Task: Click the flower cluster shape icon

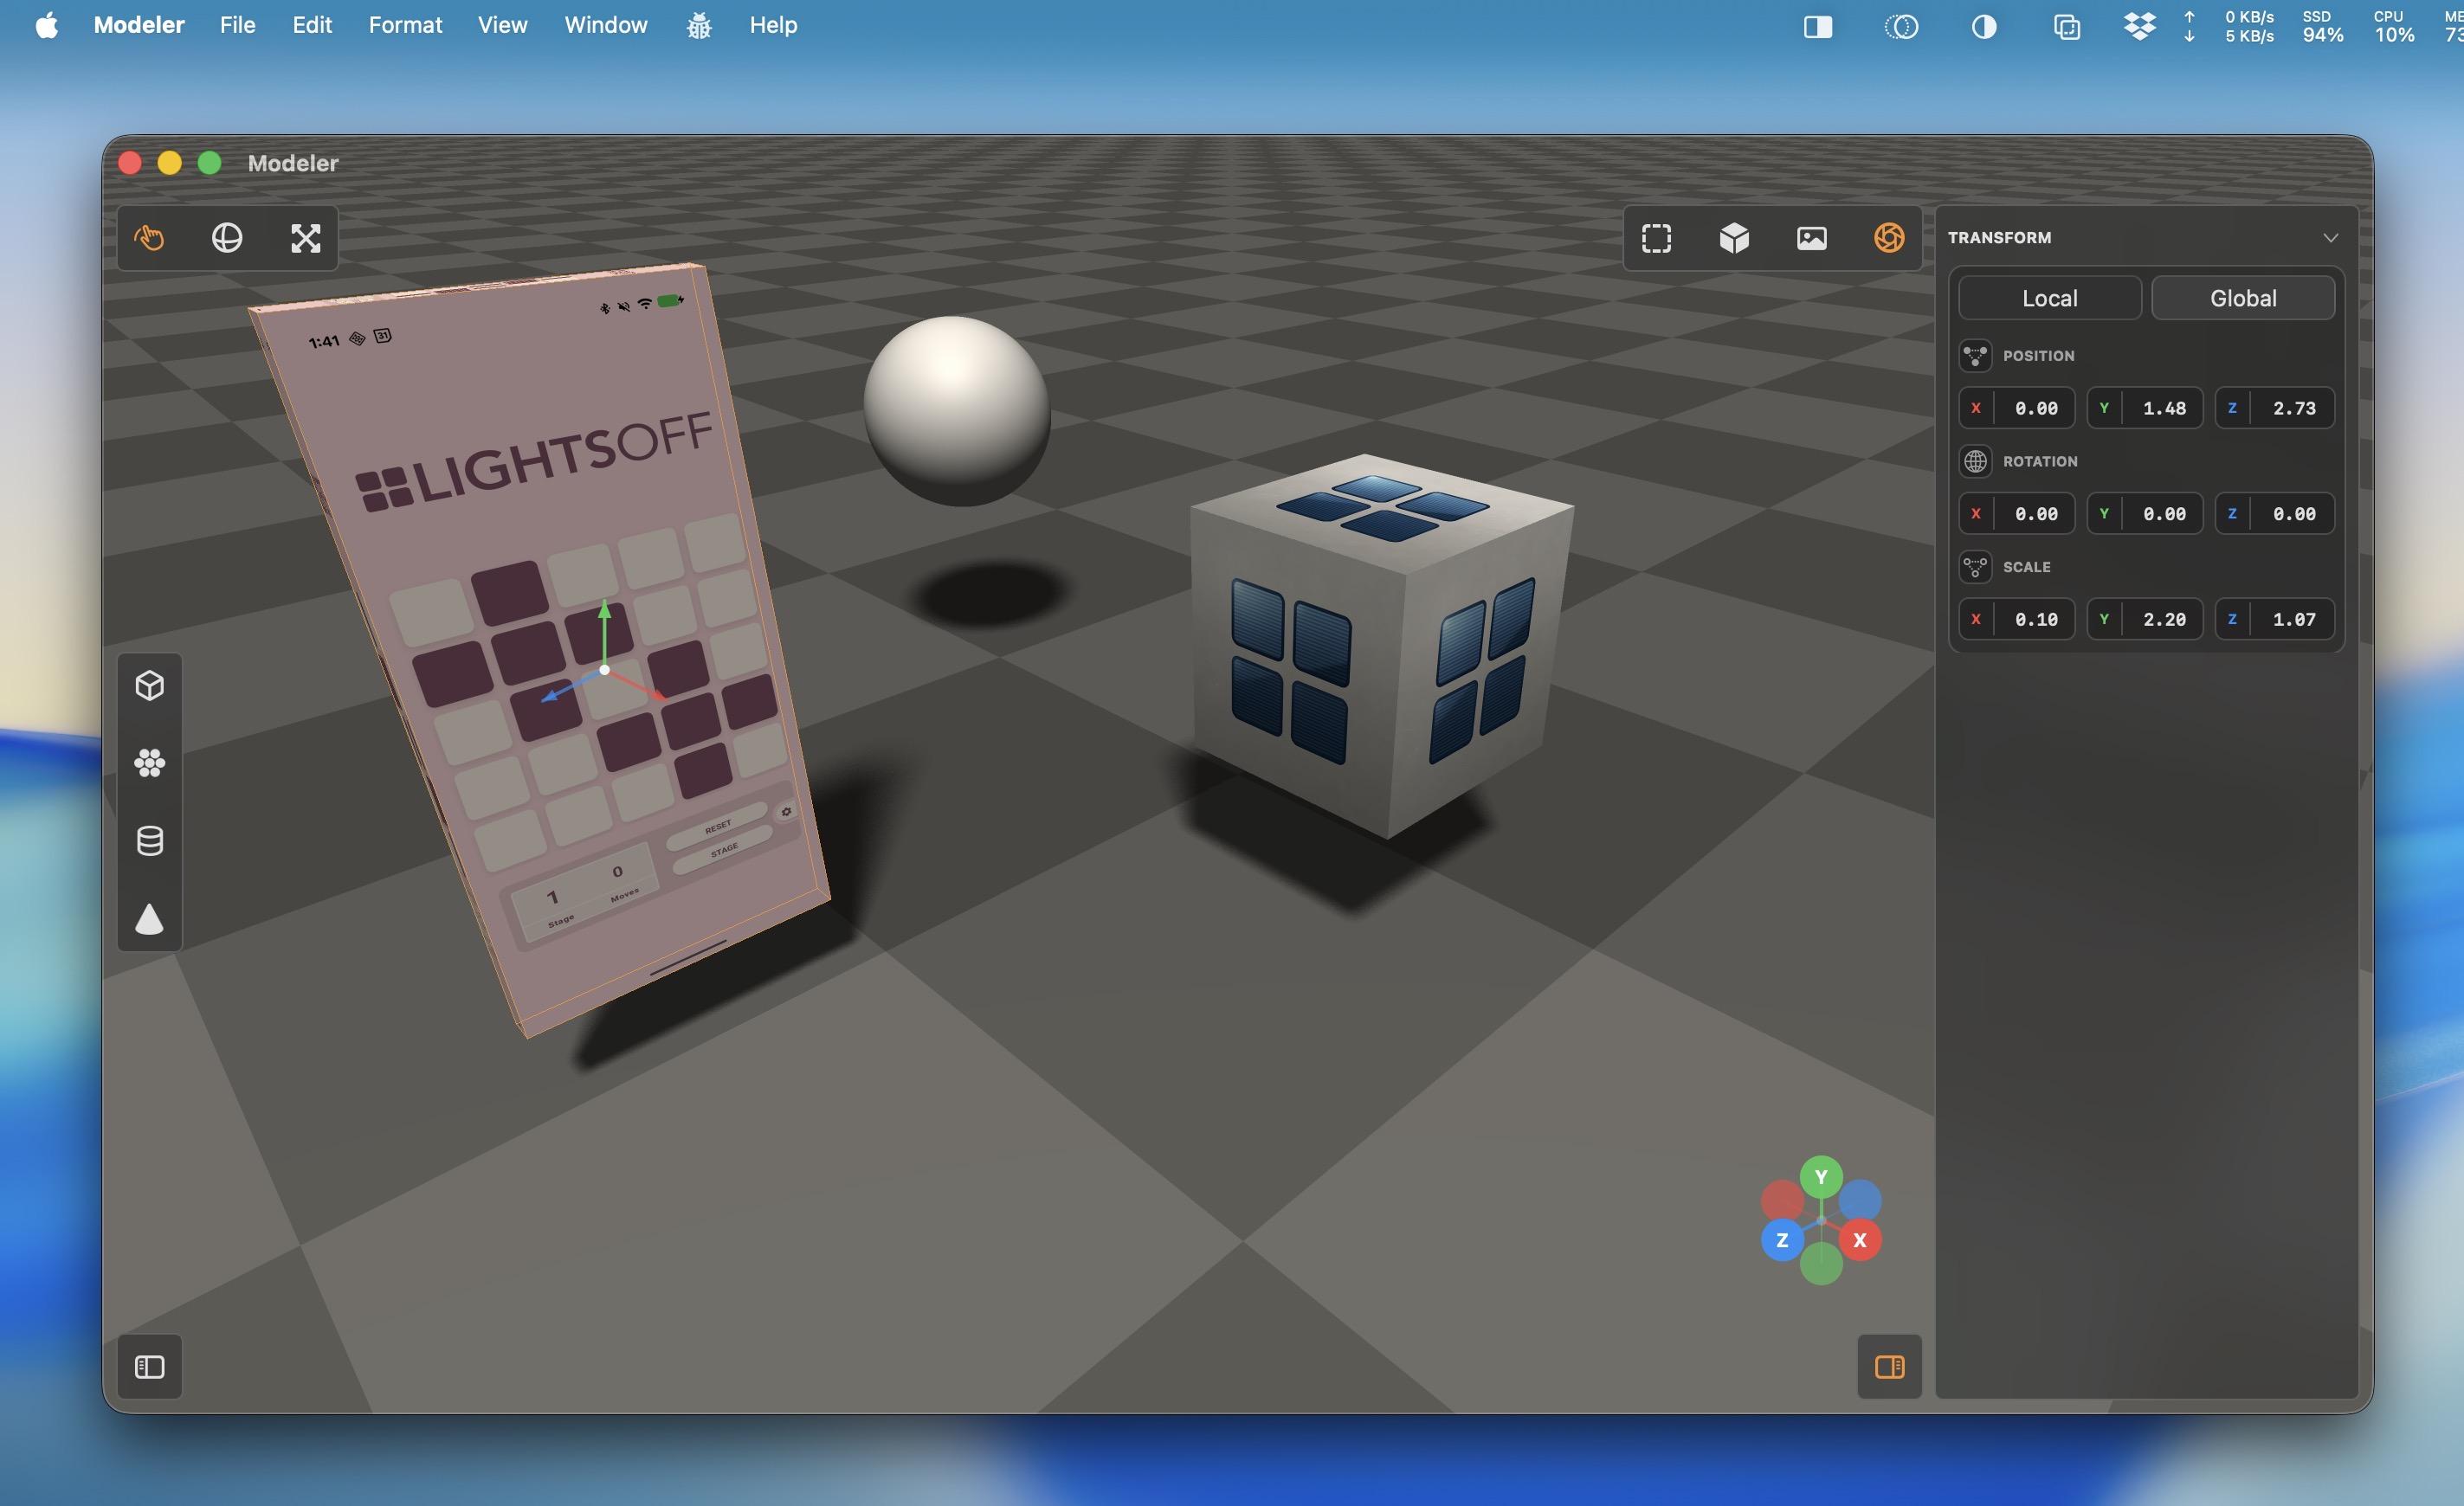Action: coord(150,763)
